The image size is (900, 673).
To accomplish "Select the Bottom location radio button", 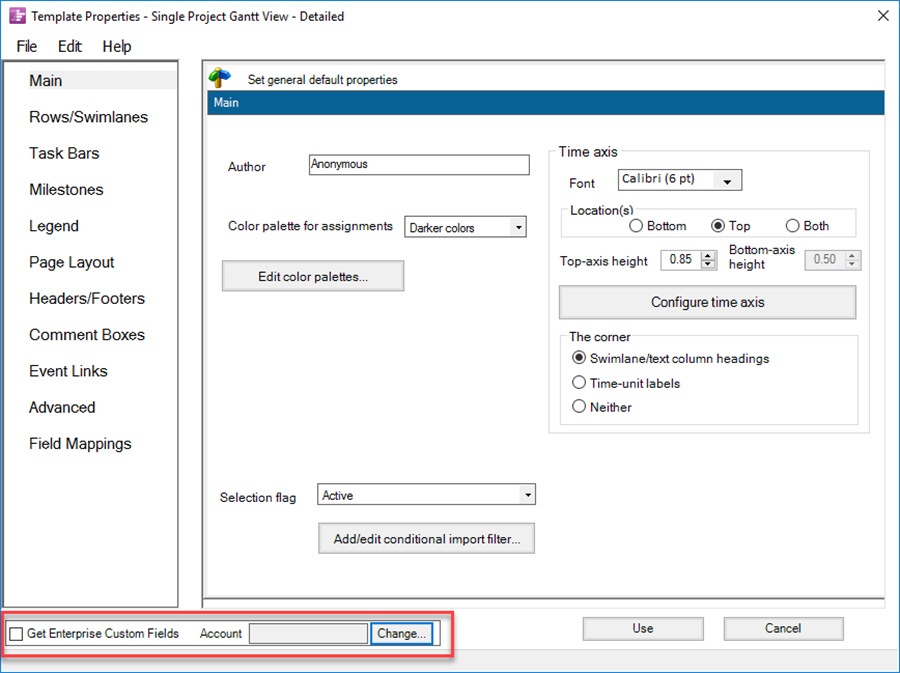I will pos(636,226).
